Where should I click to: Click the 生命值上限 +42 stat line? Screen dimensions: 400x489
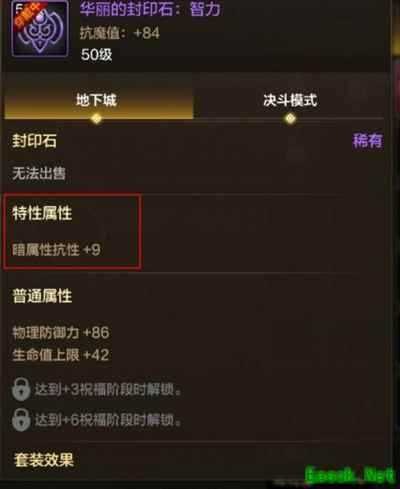pos(61,355)
